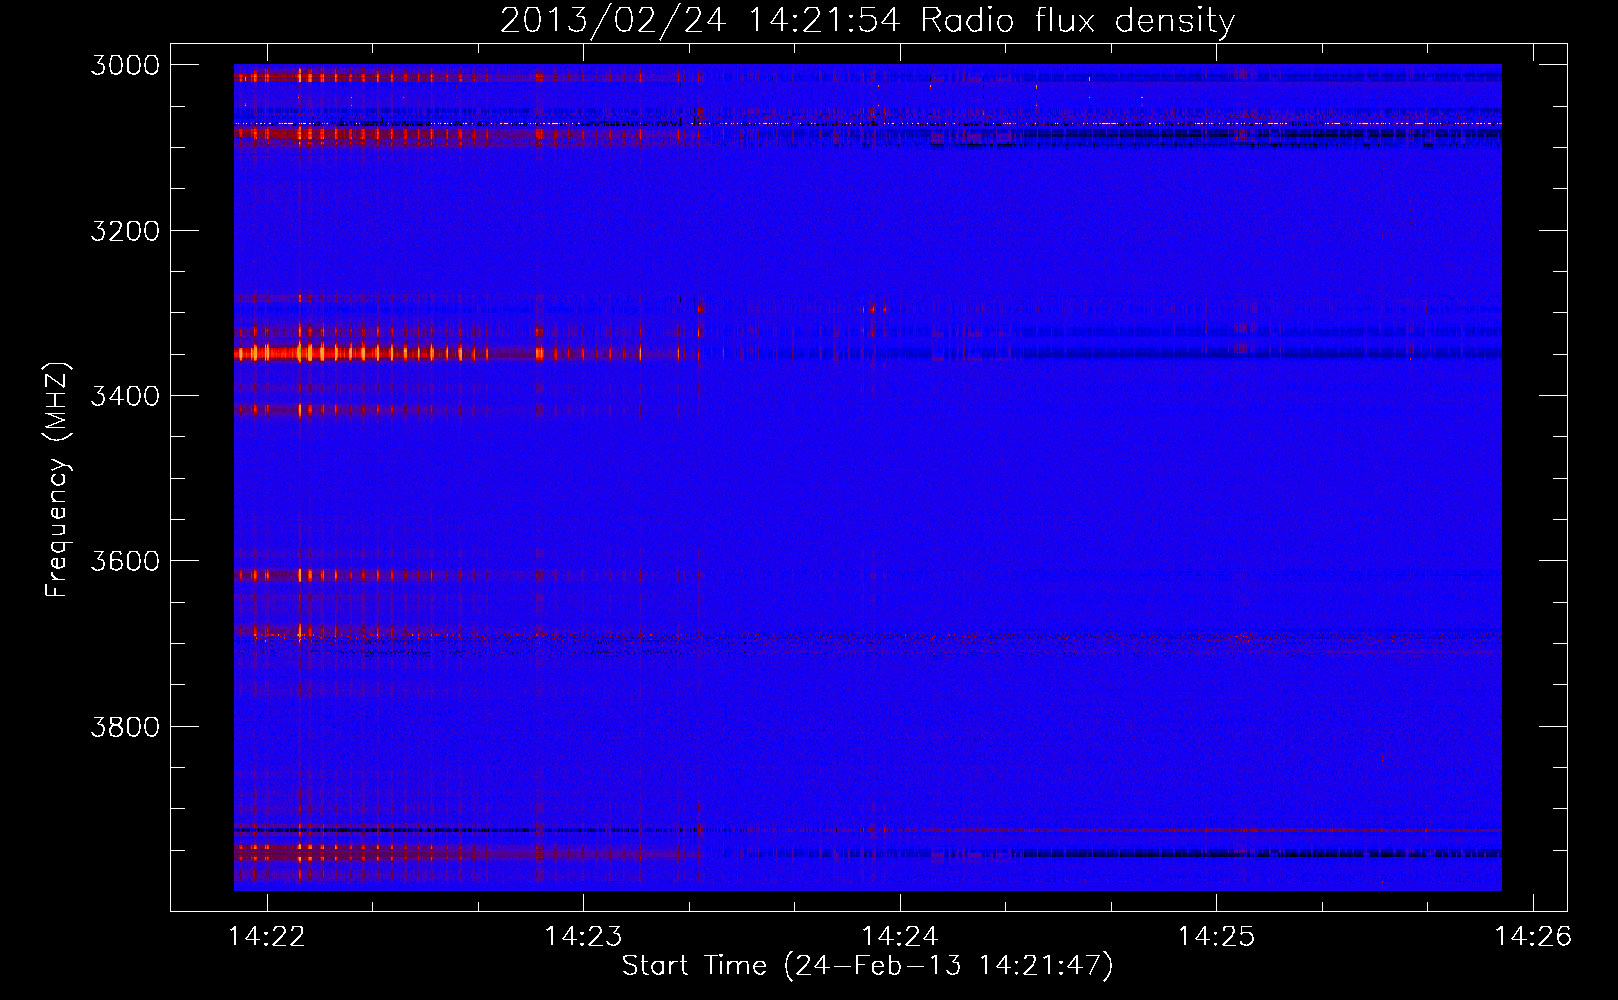Click the '3200' frequency axis label
This screenshot has width=1618, height=1000.
[125, 231]
